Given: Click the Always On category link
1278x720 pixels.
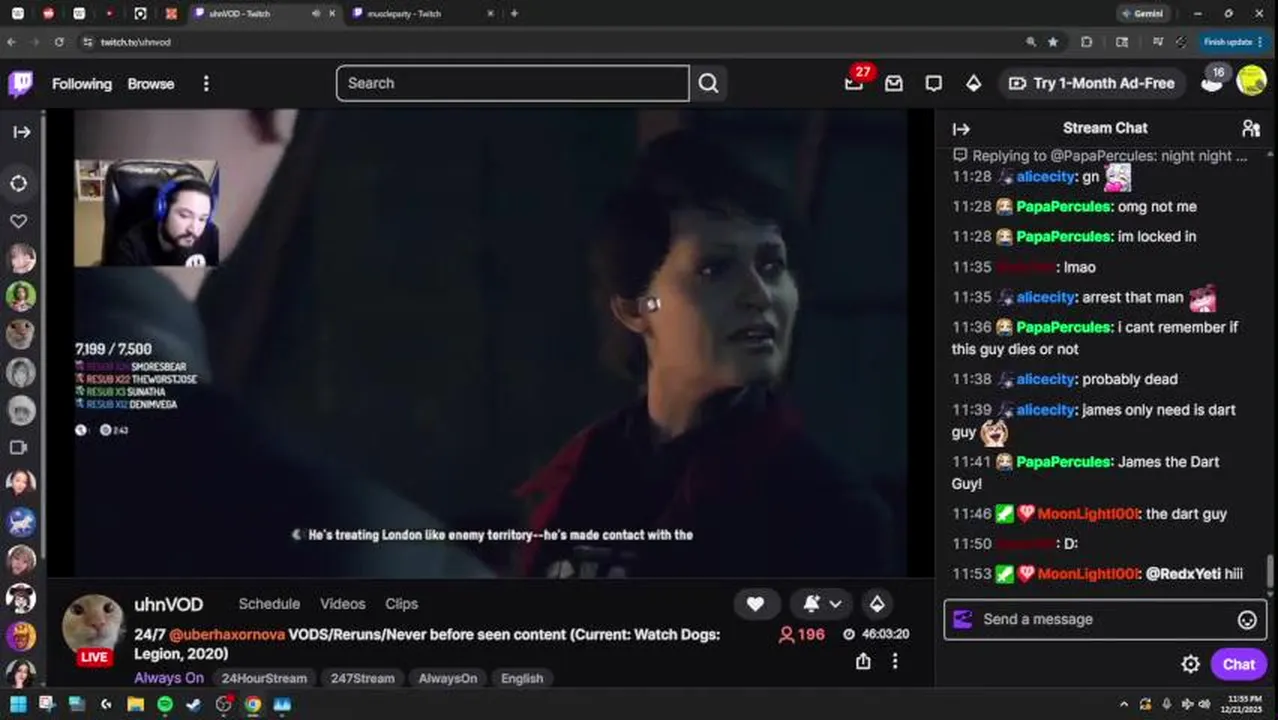Looking at the screenshot, I should point(169,678).
